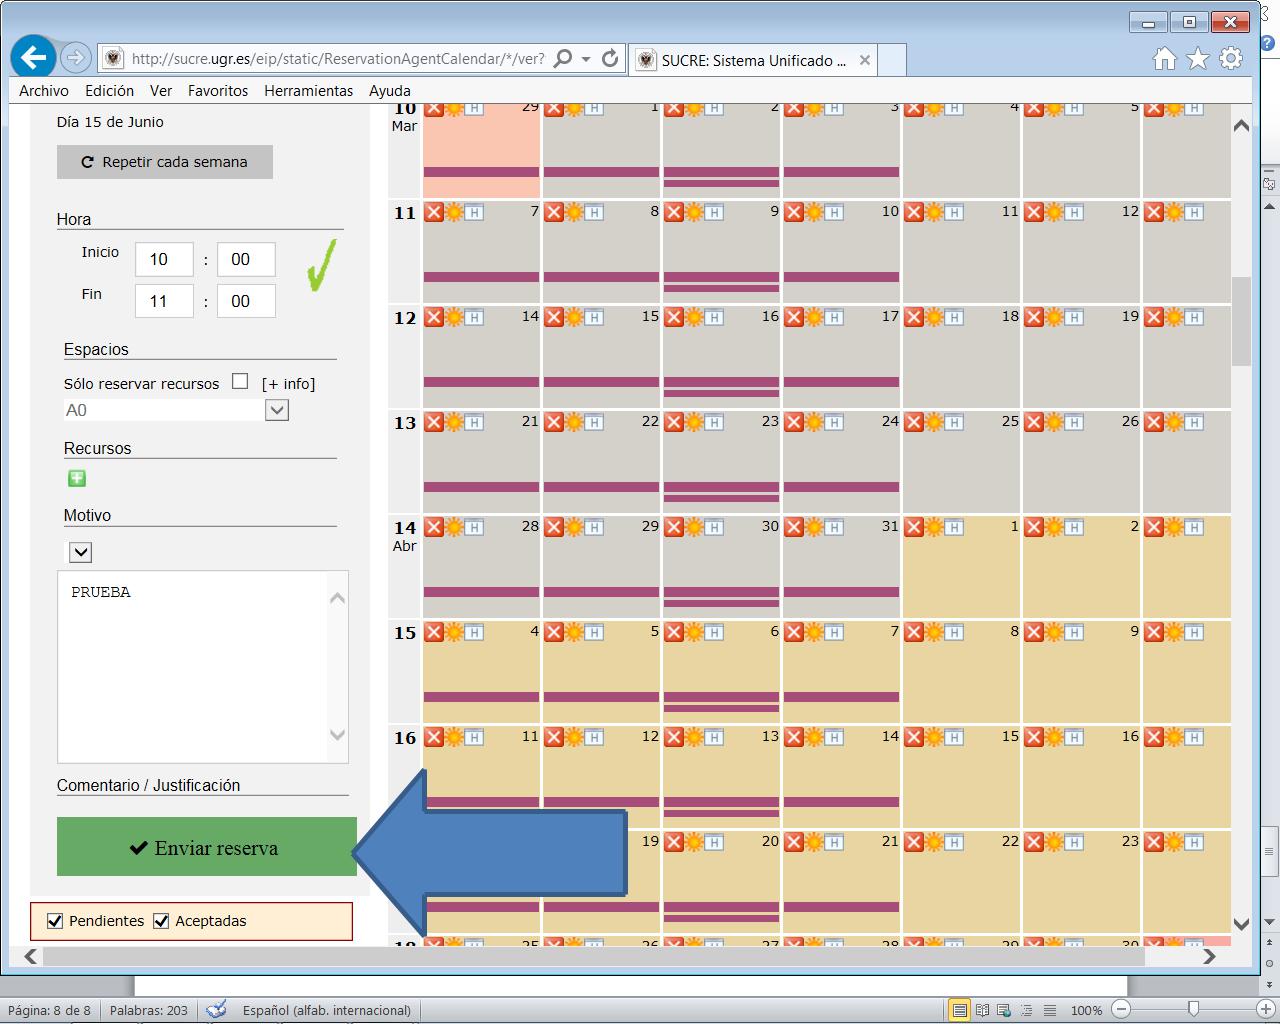Click the refresh page icon in address bar
The width and height of the screenshot is (1280, 1024).
tap(610, 59)
